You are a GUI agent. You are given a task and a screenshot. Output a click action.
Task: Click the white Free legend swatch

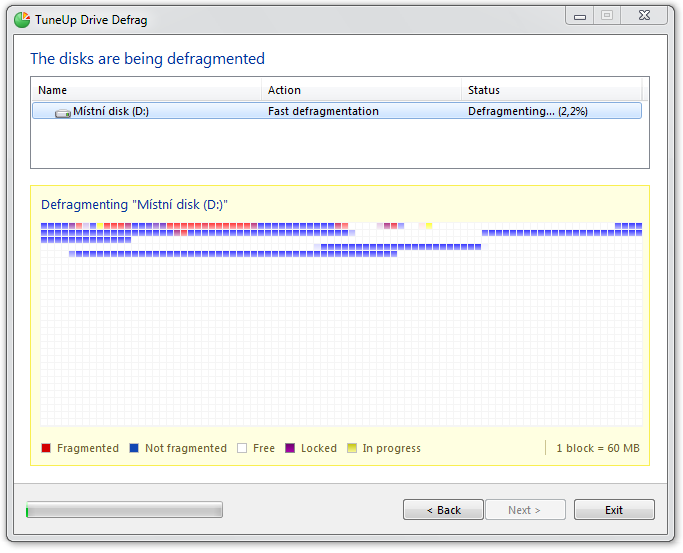coord(242,448)
